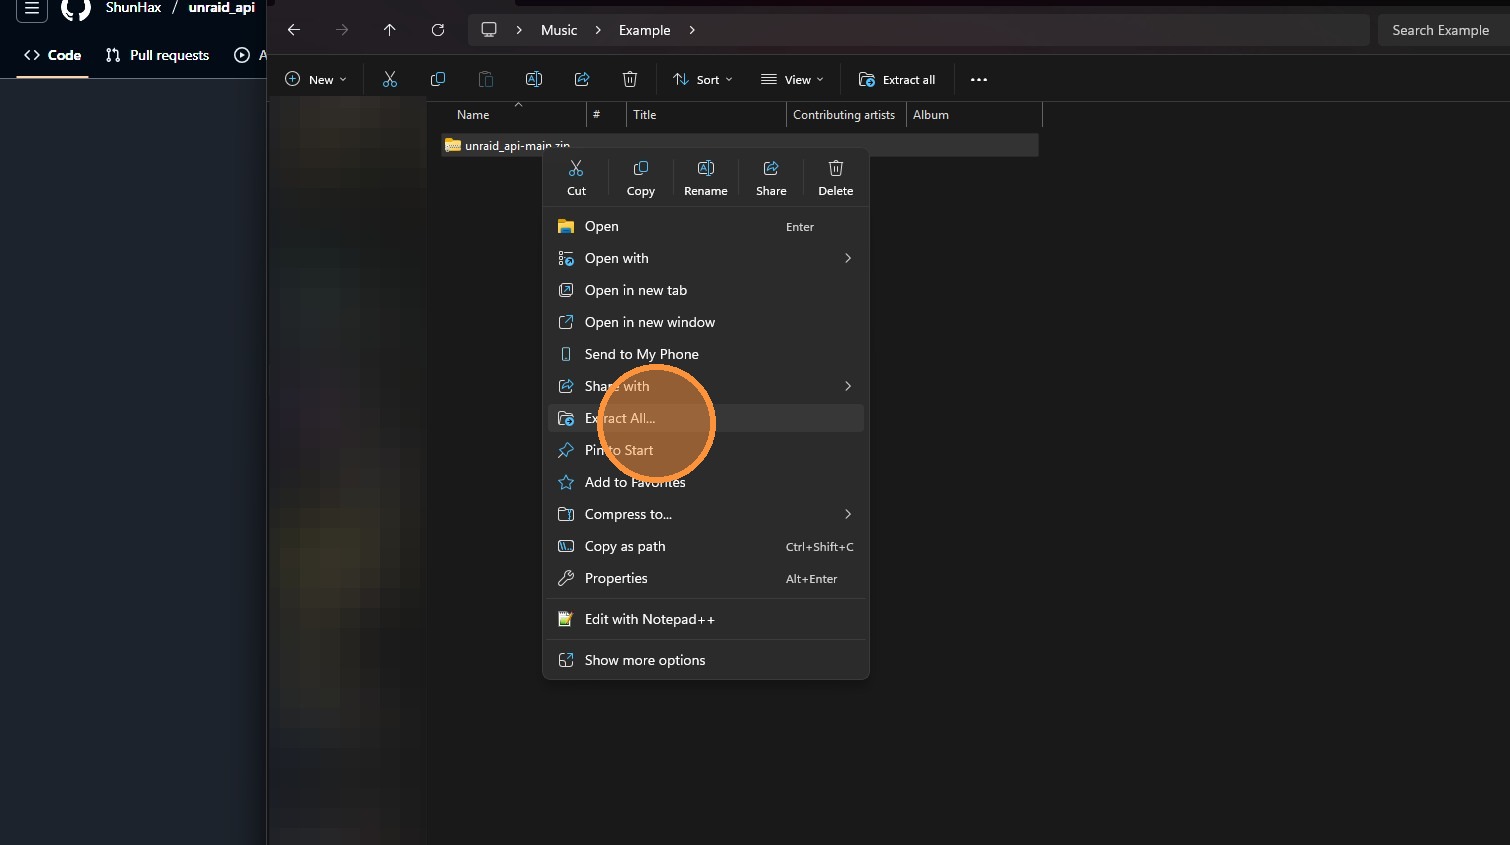Open the View dropdown menu
The image size is (1510, 845).
792,80
